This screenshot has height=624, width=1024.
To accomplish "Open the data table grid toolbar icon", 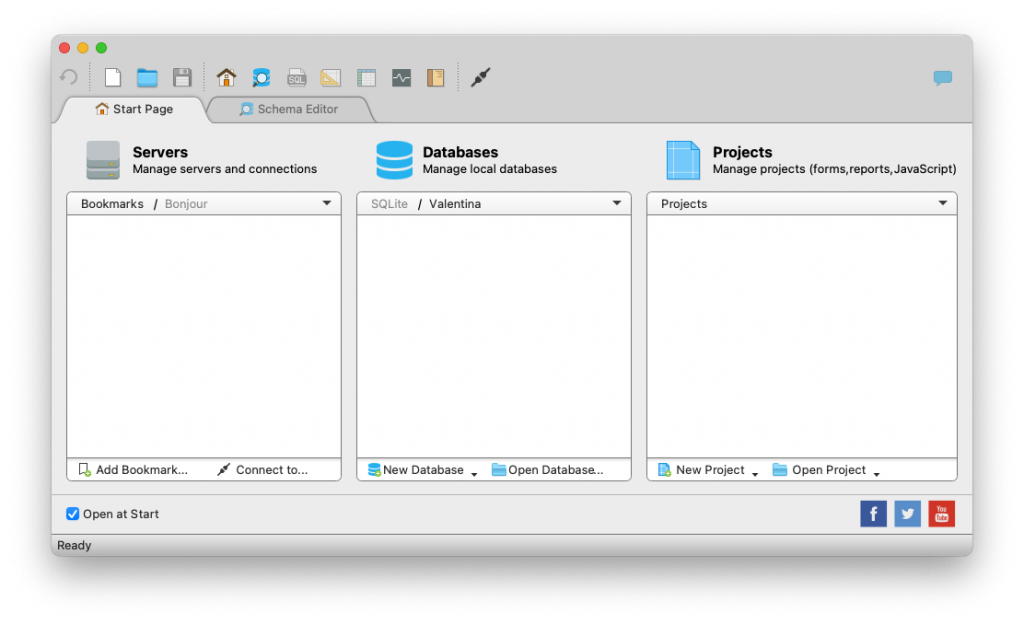I will click(366, 78).
